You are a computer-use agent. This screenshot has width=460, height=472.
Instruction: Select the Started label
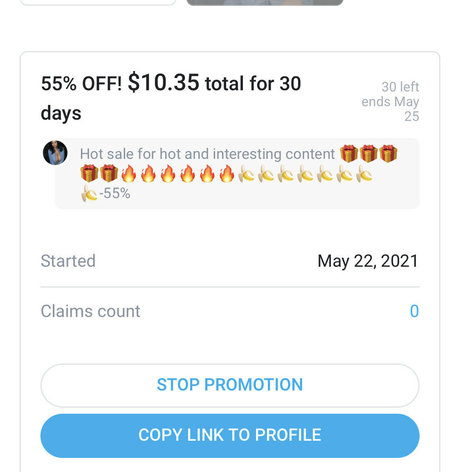[x=68, y=261]
